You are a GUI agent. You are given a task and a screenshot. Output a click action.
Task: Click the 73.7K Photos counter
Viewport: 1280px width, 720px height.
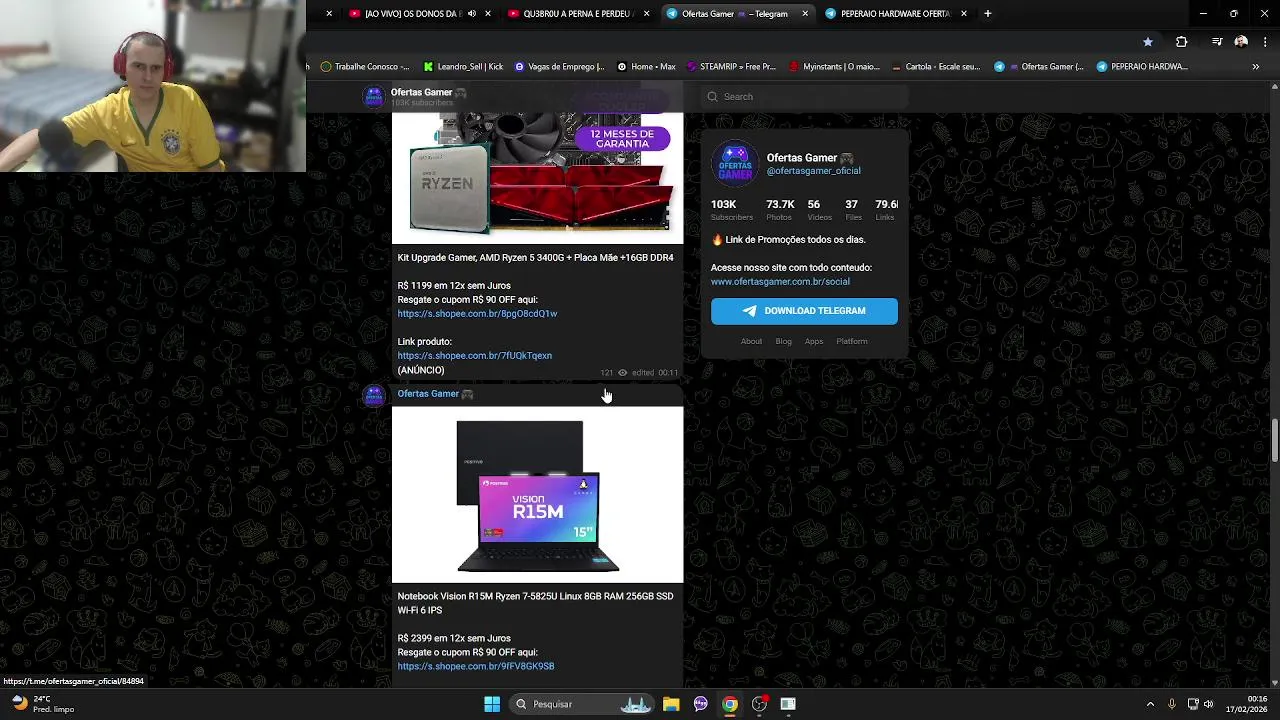click(x=780, y=210)
